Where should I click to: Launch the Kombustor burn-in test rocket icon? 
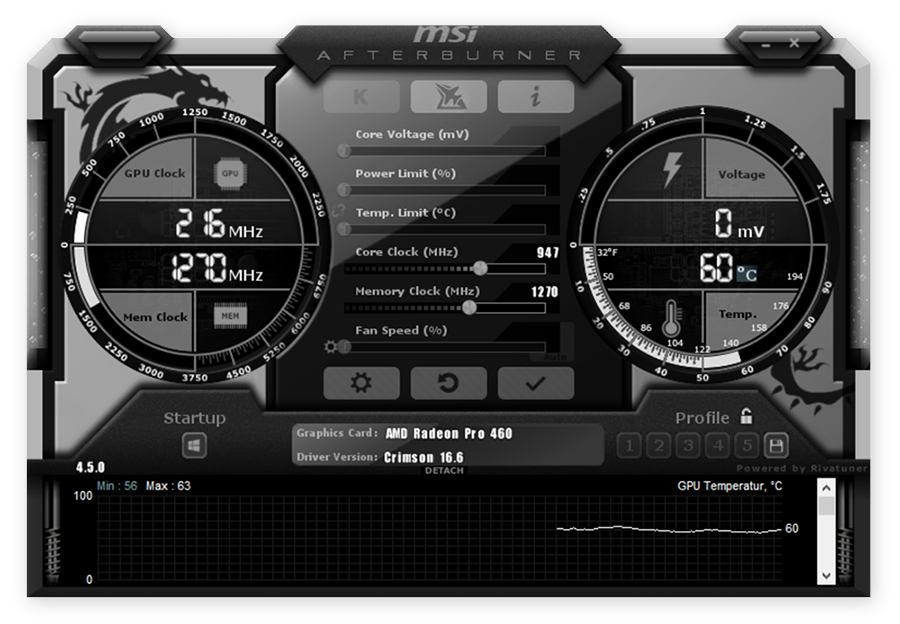point(448,97)
